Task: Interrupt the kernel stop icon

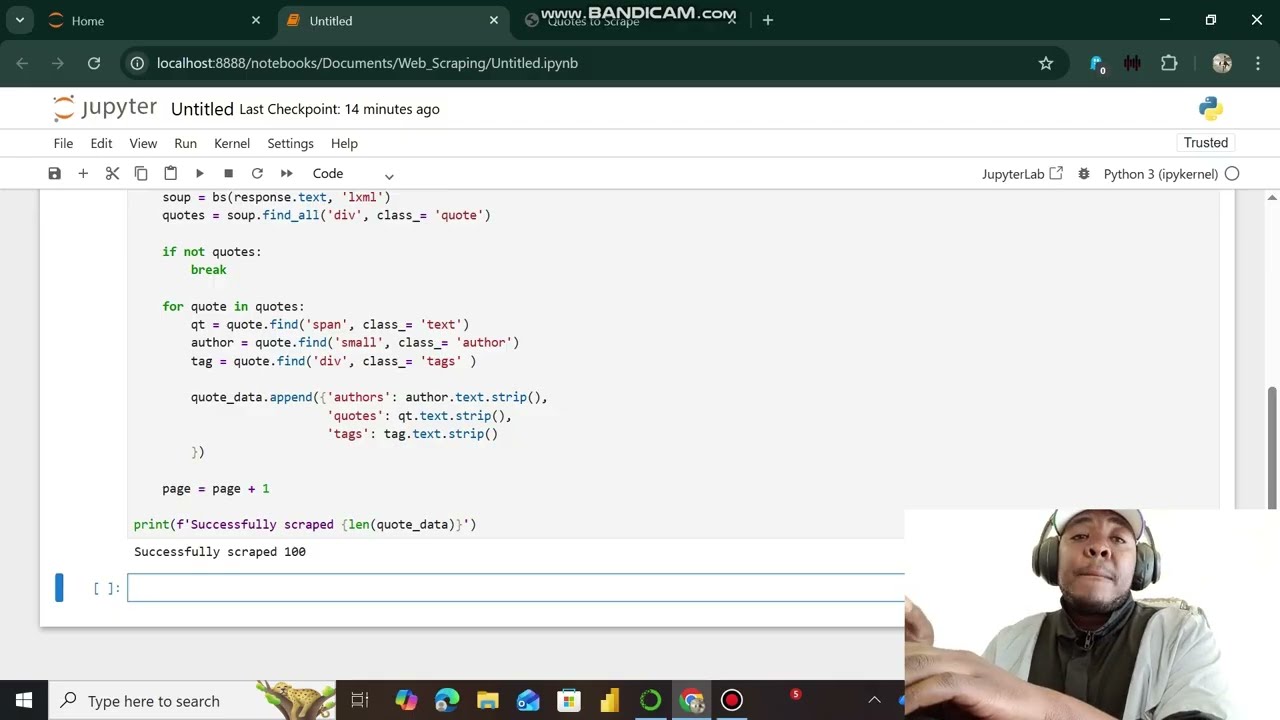Action: [x=228, y=174]
